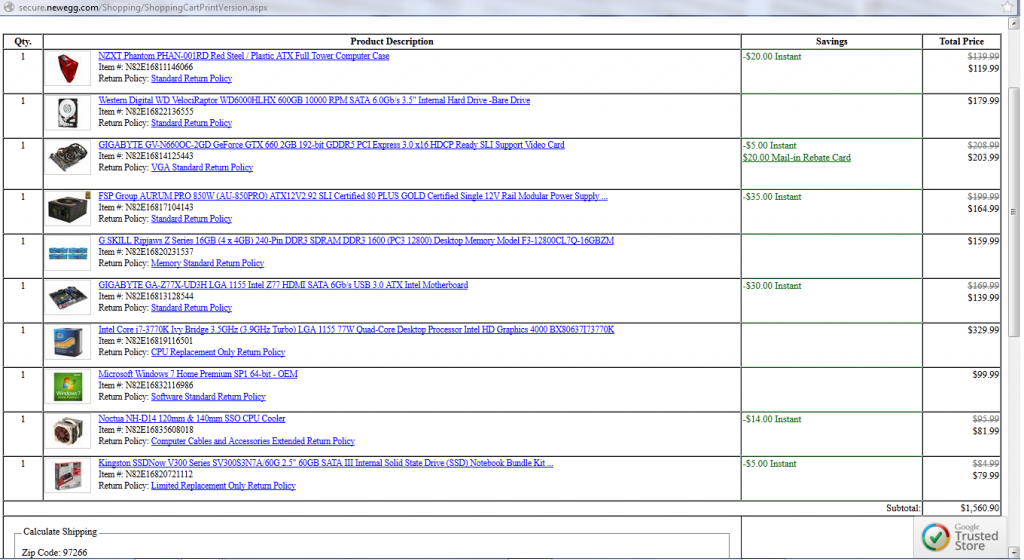Open Computer Cables and Accessories Extended Return Policy
The image size is (1024, 560).
tap(253, 441)
